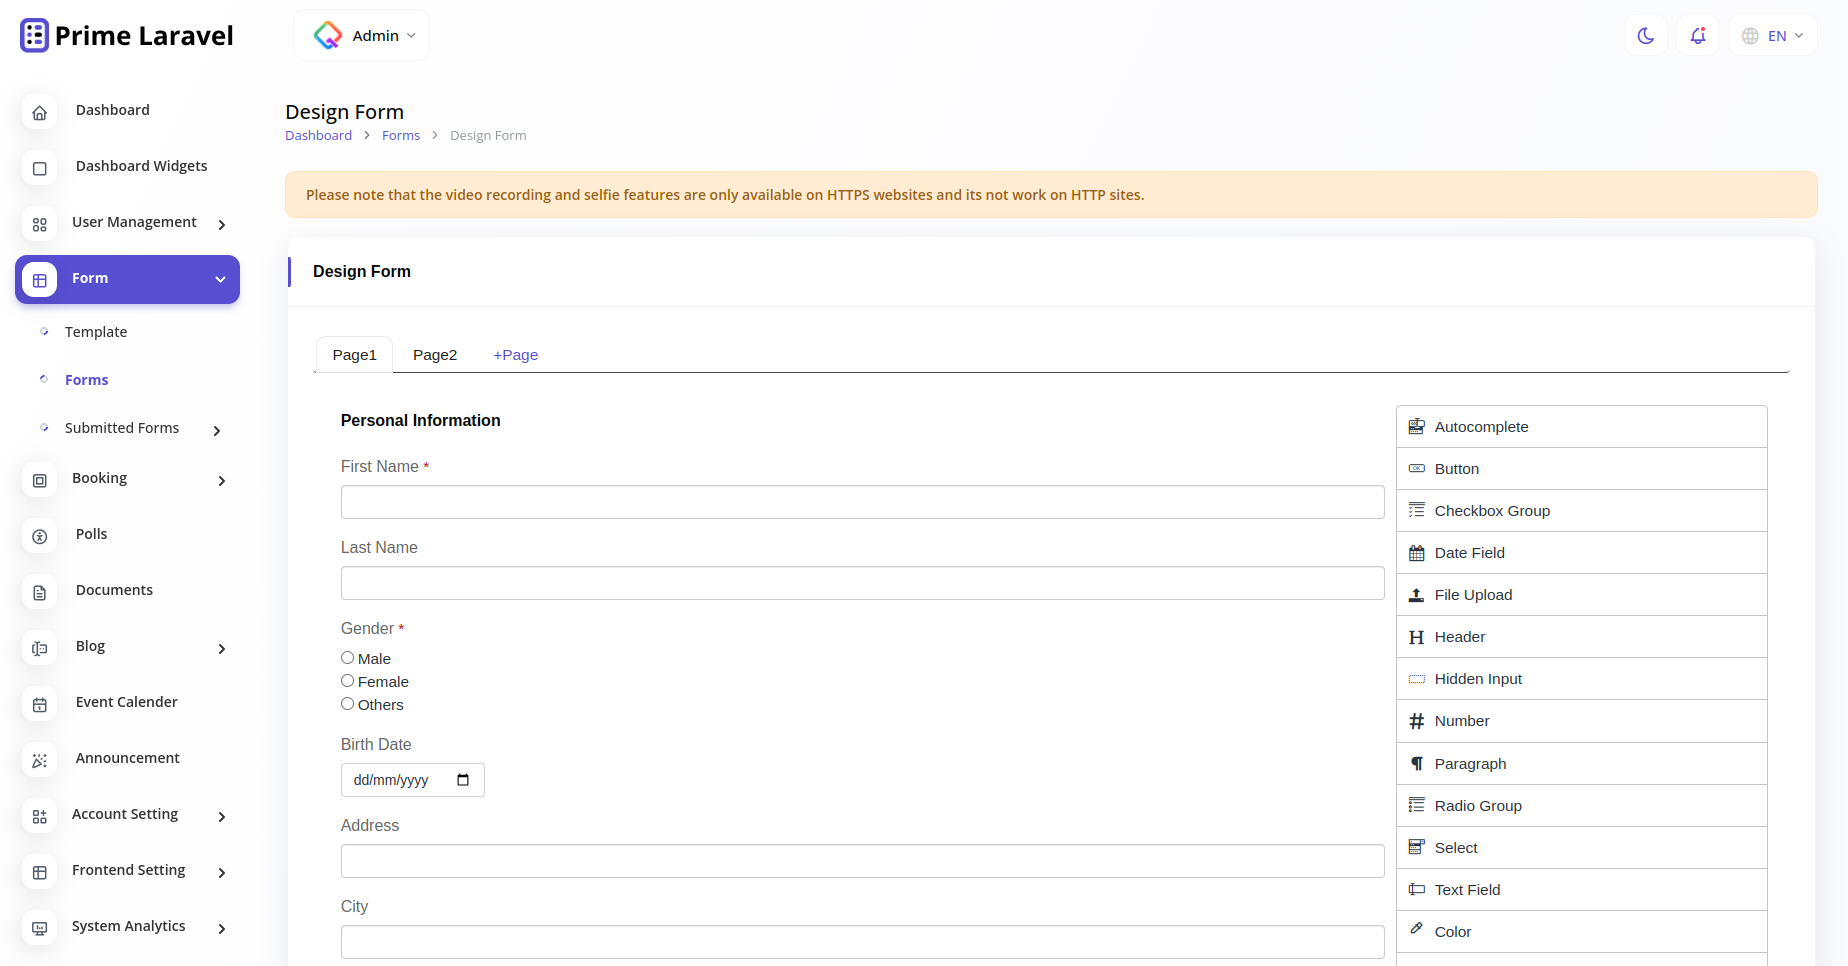
Task: Select the Autocomplete field element icon
Action: [1416, 426]
